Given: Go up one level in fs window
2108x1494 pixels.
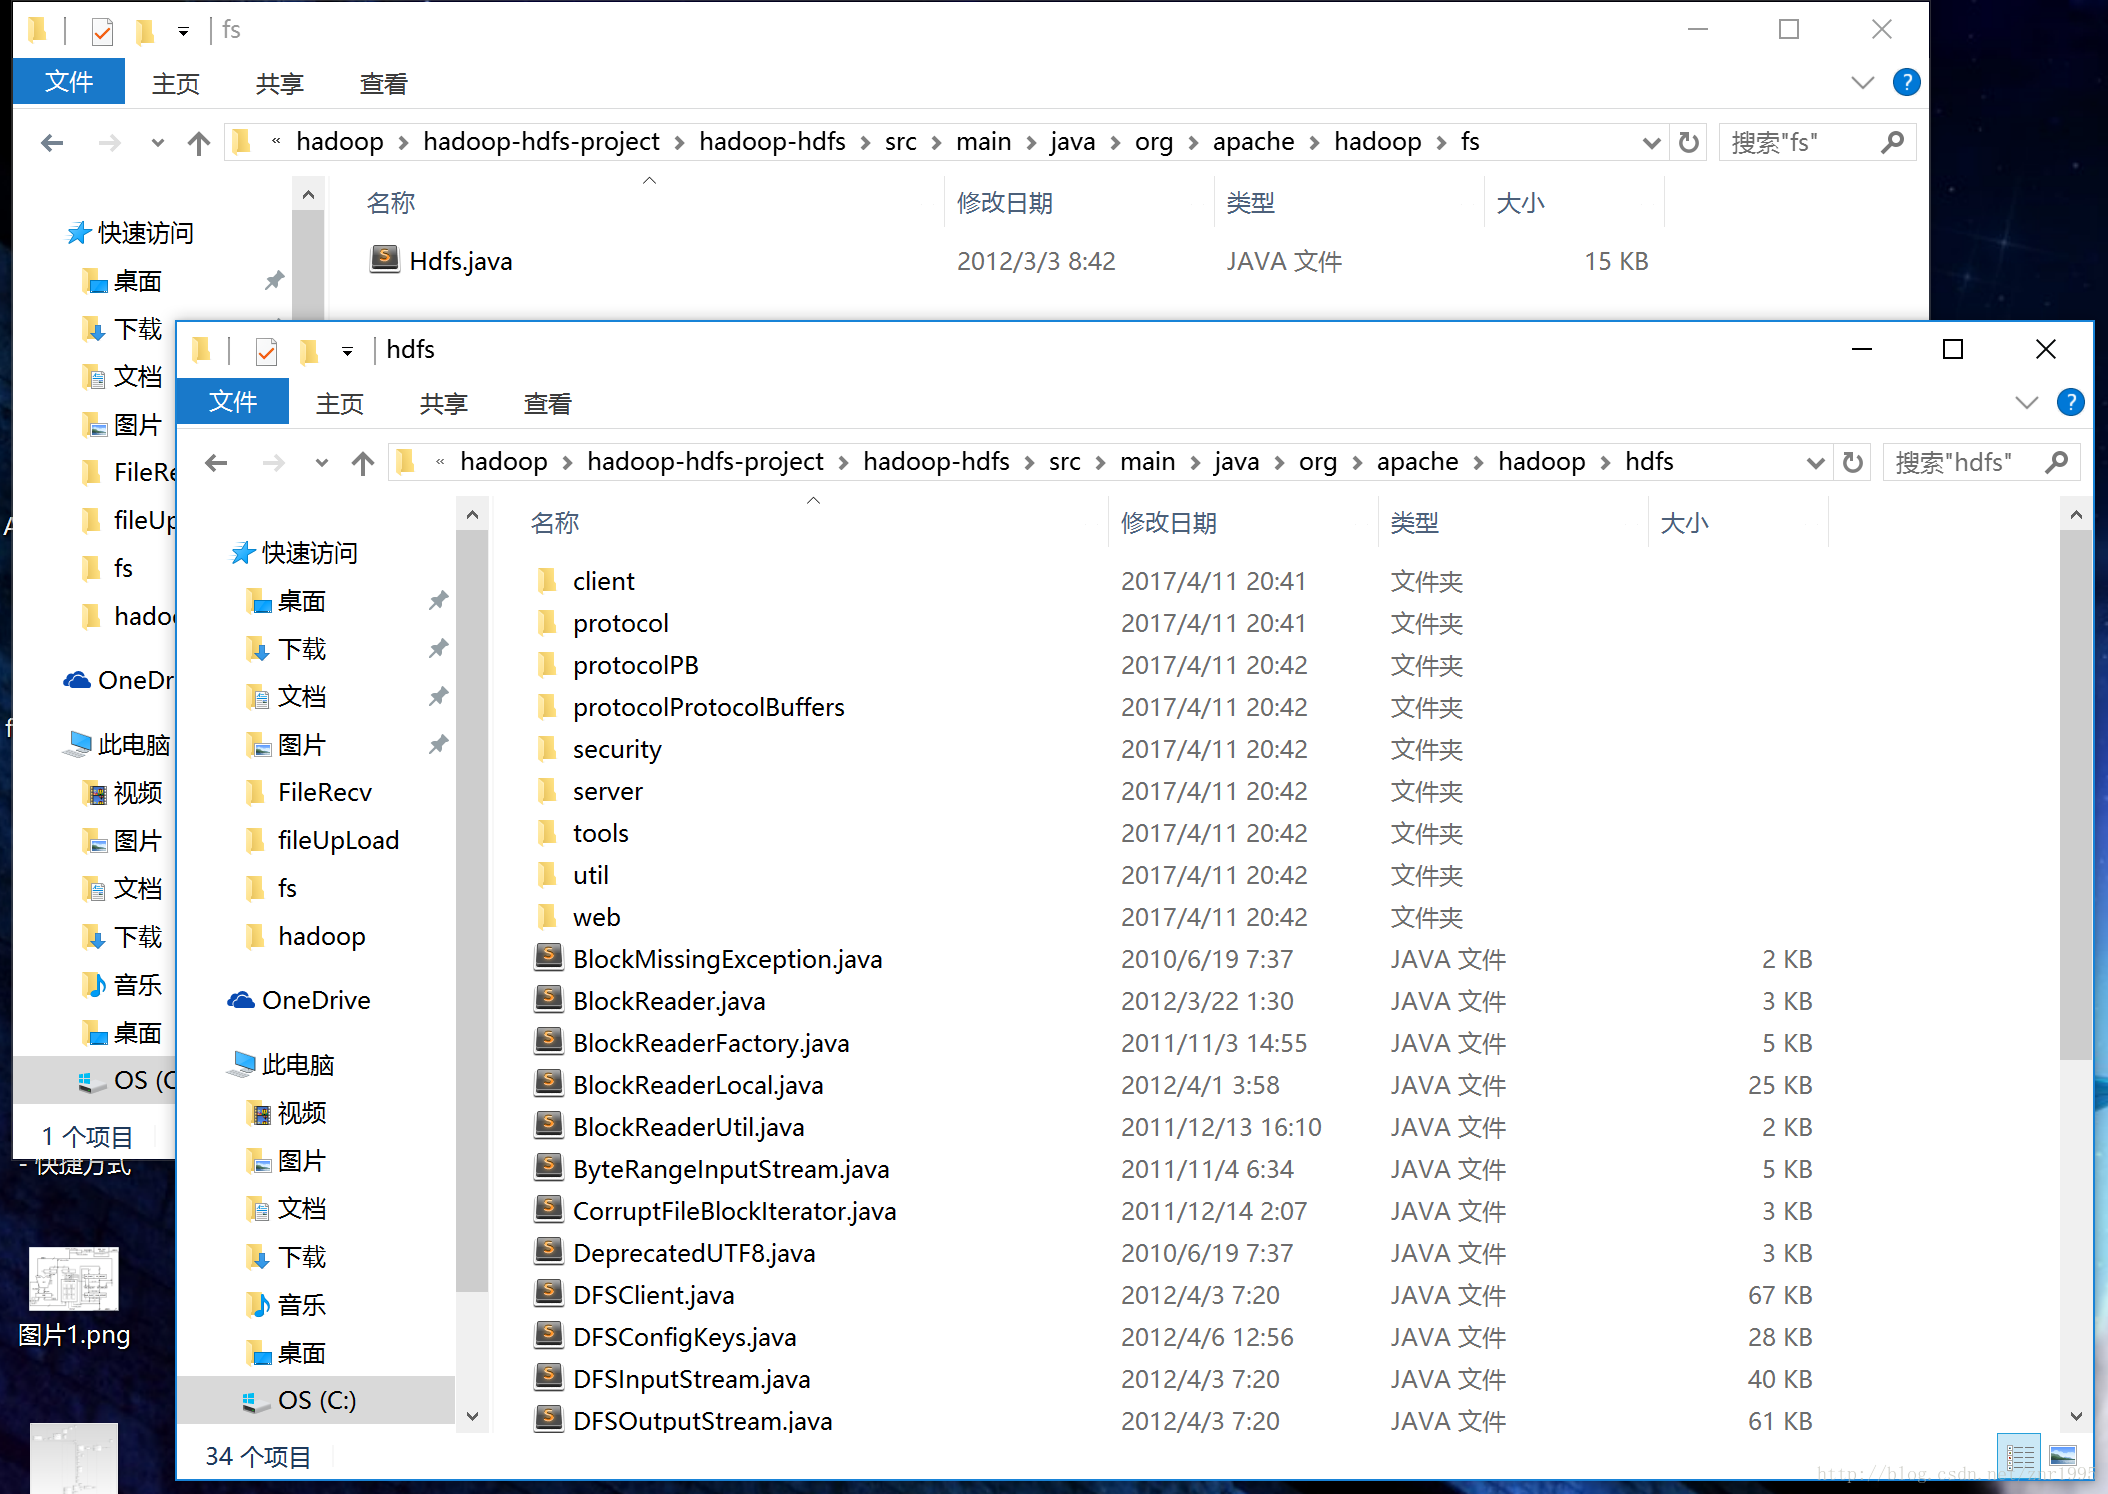Looking at the screenshot, I should pos(199,142).
